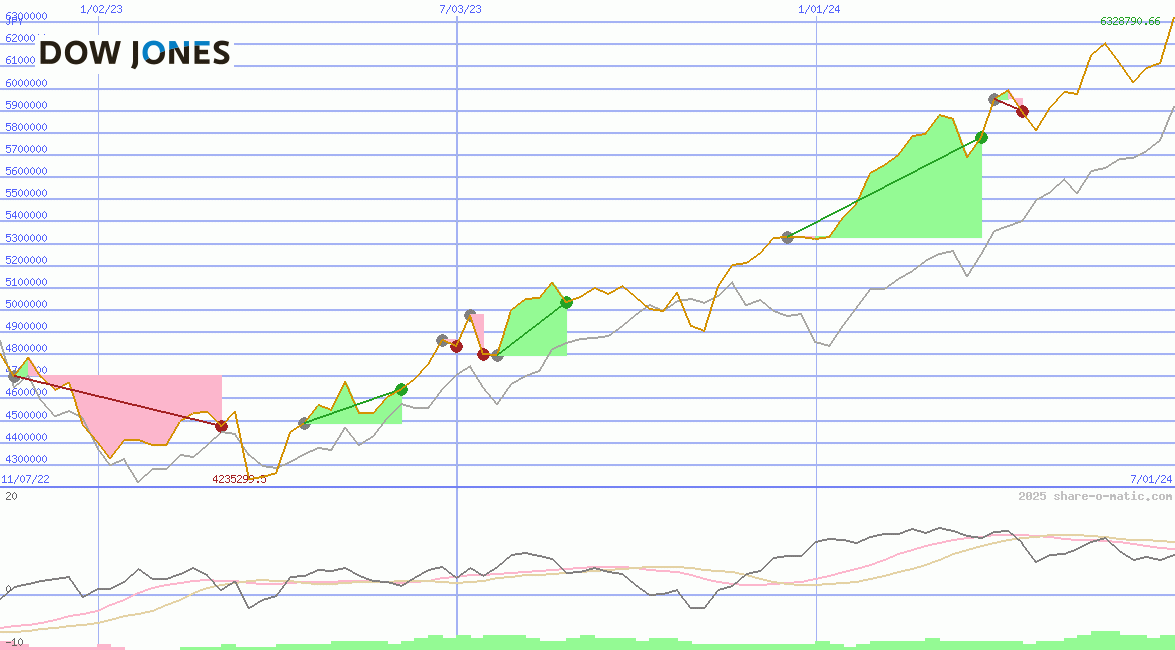Select the green buy marker near 5700000
The image size is (1175, 650).
pos(981,137)
